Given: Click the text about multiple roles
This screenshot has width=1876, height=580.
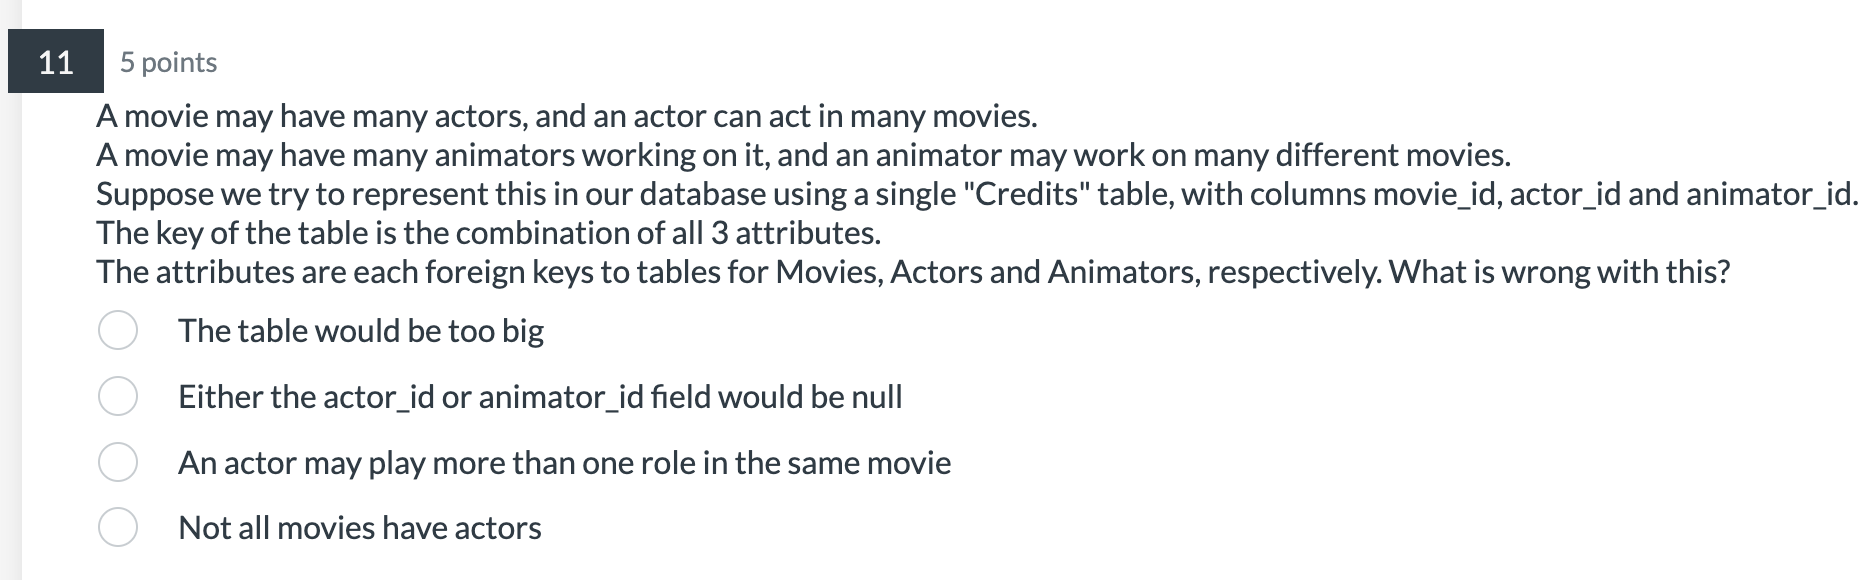Looking at the screenshot, I should [x=564, y=462].
